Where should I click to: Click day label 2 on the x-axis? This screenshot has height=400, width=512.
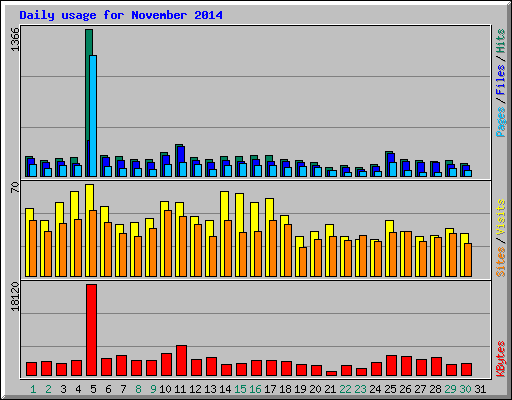click(48, 389)
